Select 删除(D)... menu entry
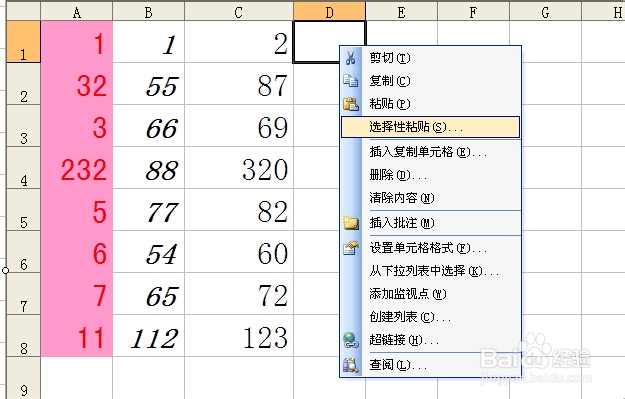The image size is (625, 399). [430, 175]
